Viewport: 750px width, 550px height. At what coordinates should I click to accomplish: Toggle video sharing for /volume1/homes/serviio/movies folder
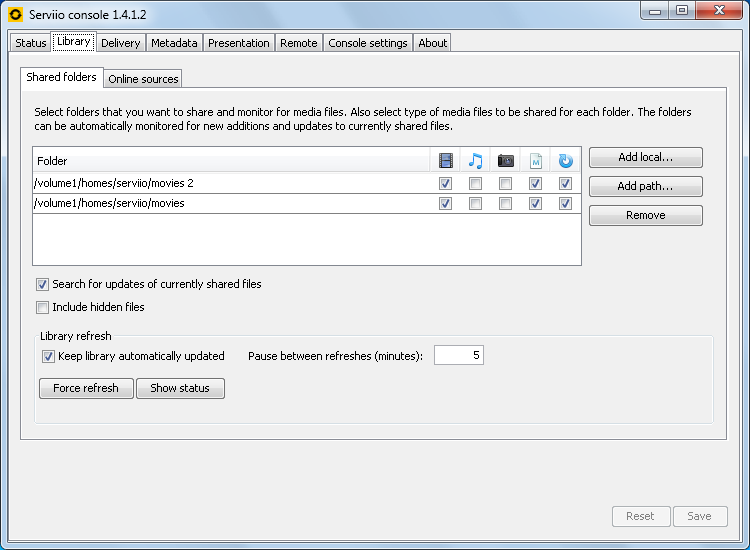click(445, 204)
